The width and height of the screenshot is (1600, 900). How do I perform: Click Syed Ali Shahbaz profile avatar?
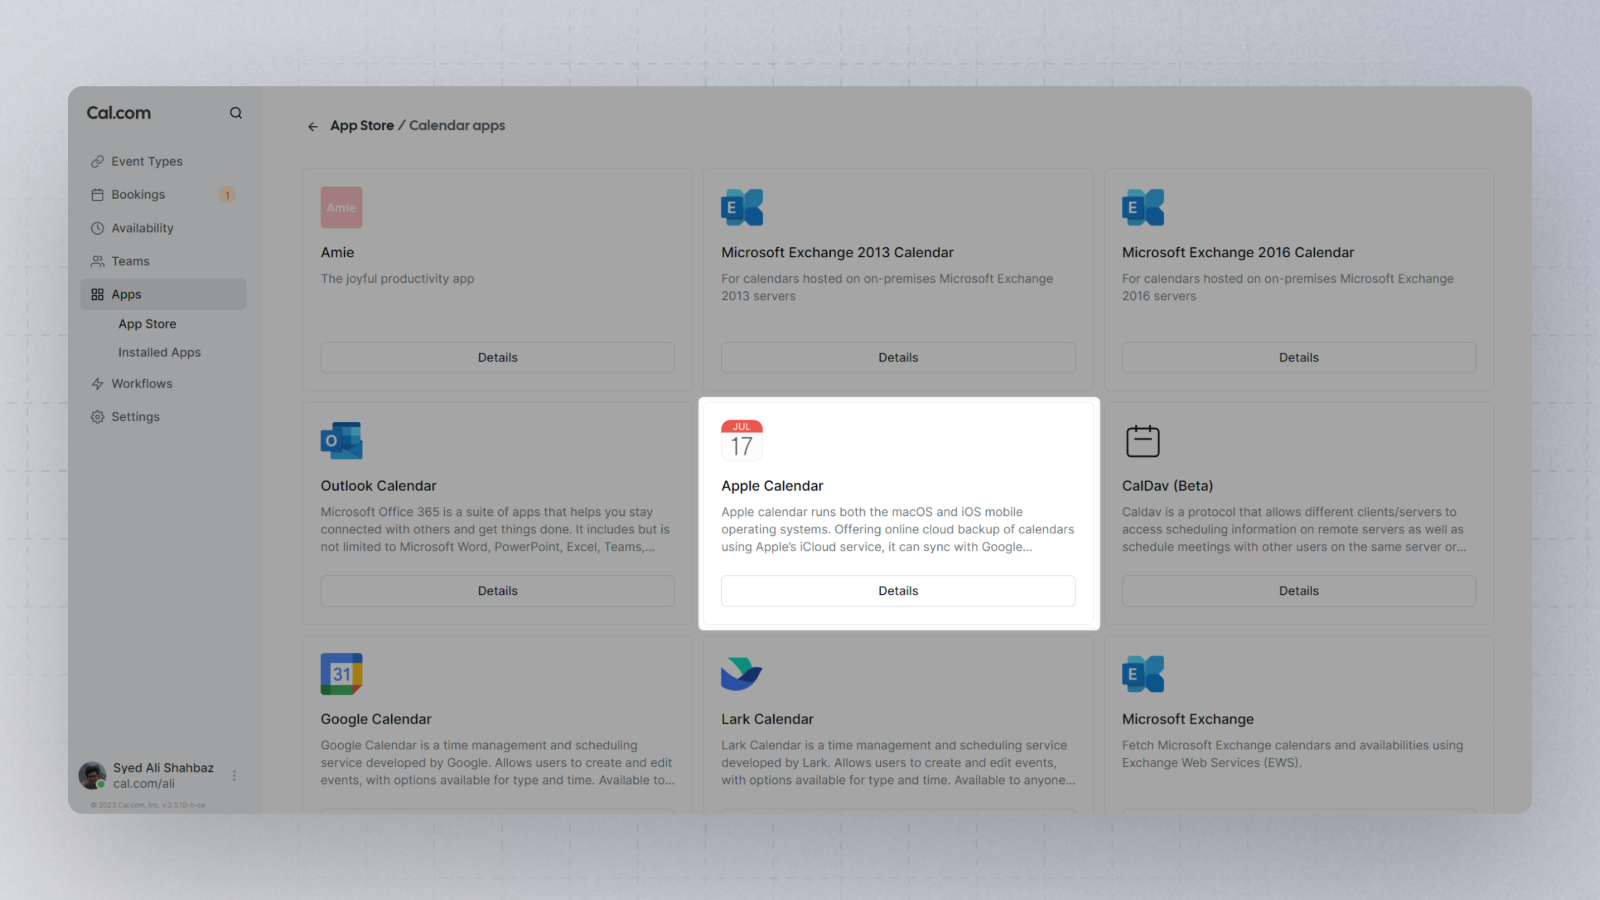tap(92, 775)
